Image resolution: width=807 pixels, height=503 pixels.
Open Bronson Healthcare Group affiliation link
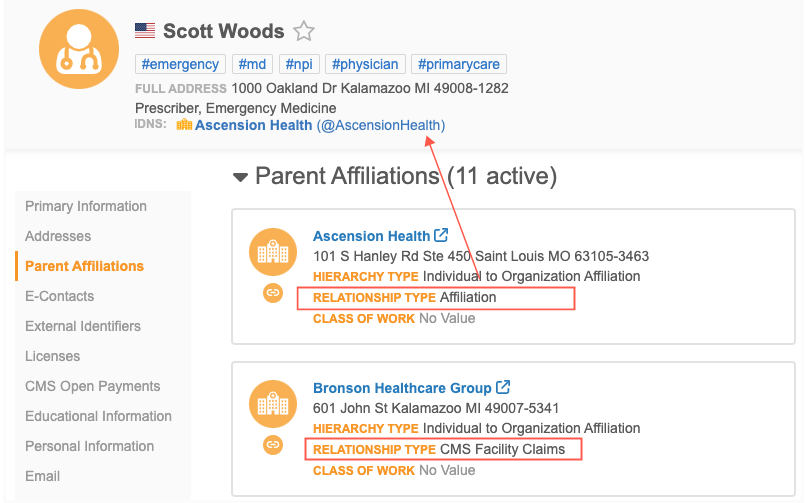(x=402, y=388)
